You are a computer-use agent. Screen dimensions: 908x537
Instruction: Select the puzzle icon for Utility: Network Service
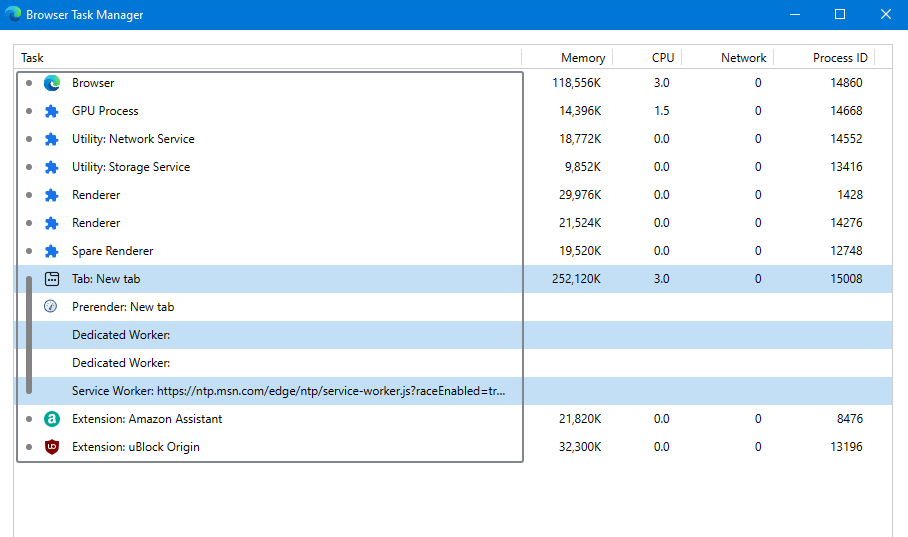coord(52,139)
